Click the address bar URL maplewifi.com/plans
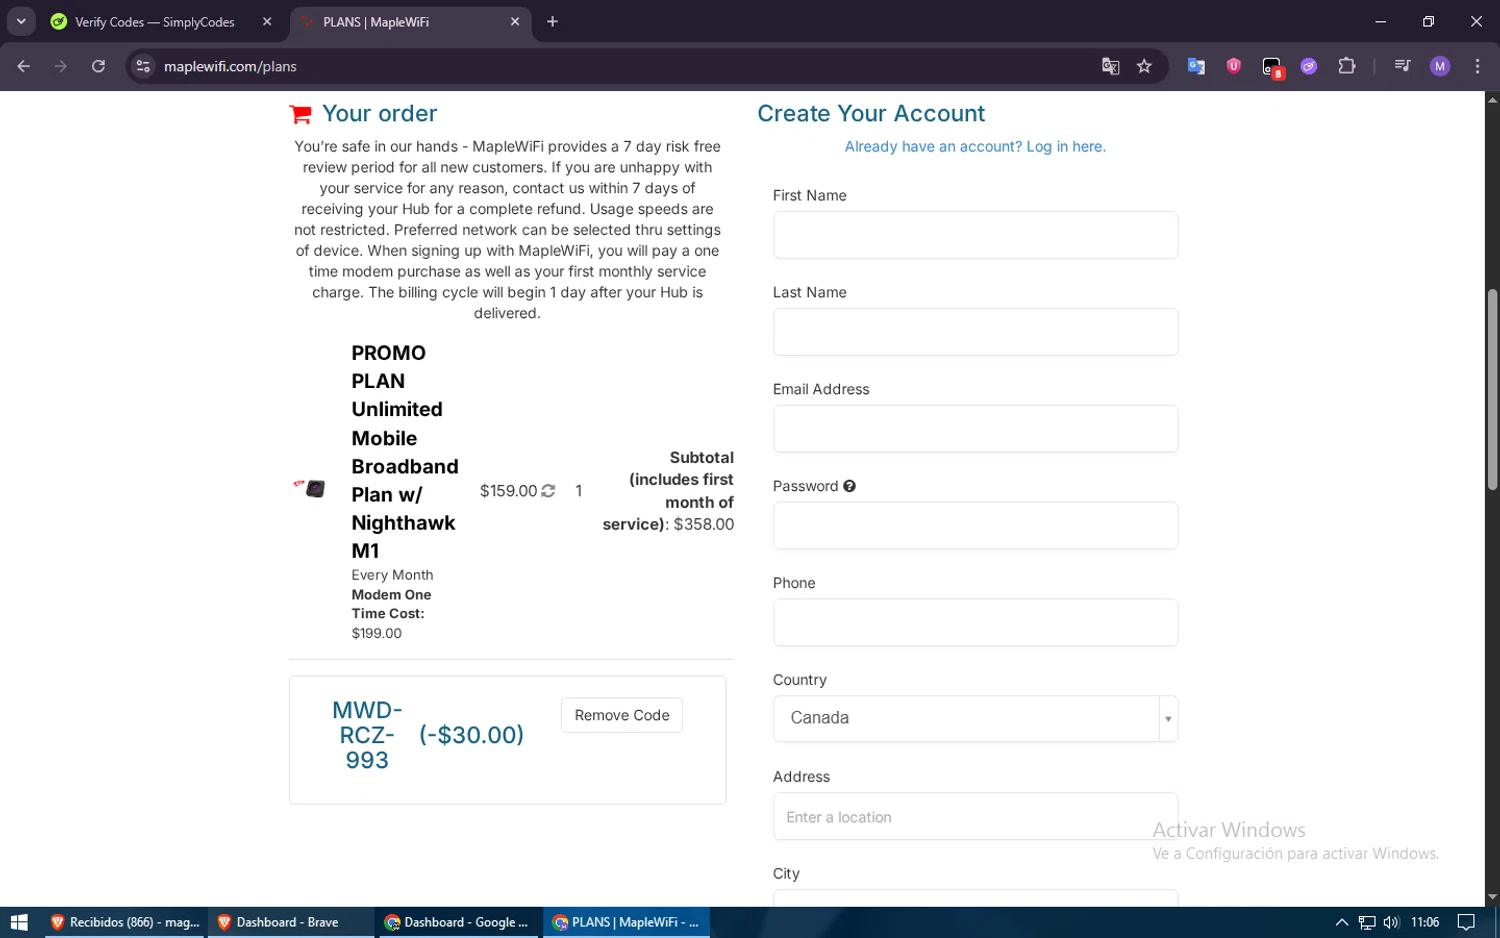The width and height of the screenshot is (1500, 938). 230,66
